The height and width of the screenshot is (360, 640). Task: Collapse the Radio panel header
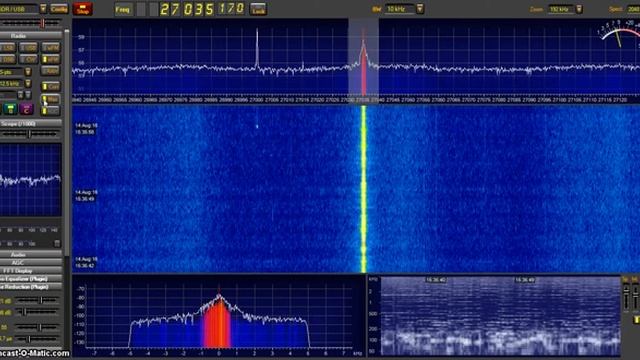click(31, 36)
